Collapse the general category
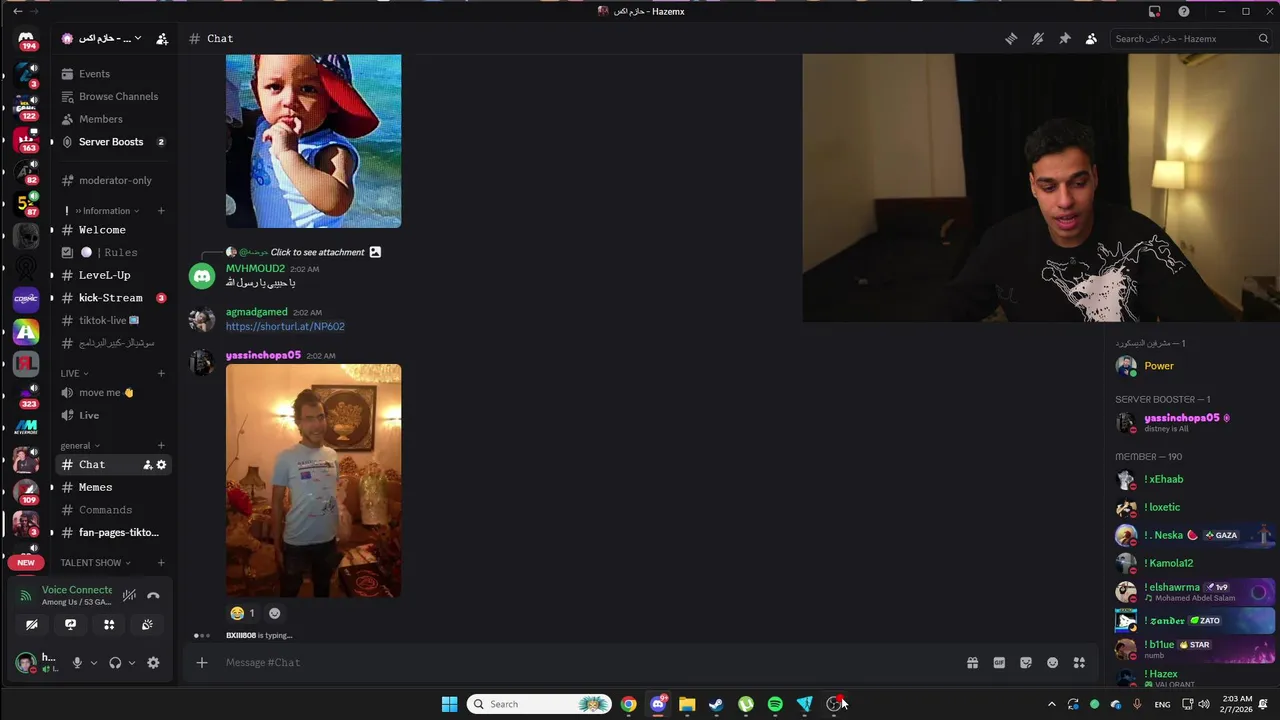This screenshot has width=1280, height=720. 80,446
